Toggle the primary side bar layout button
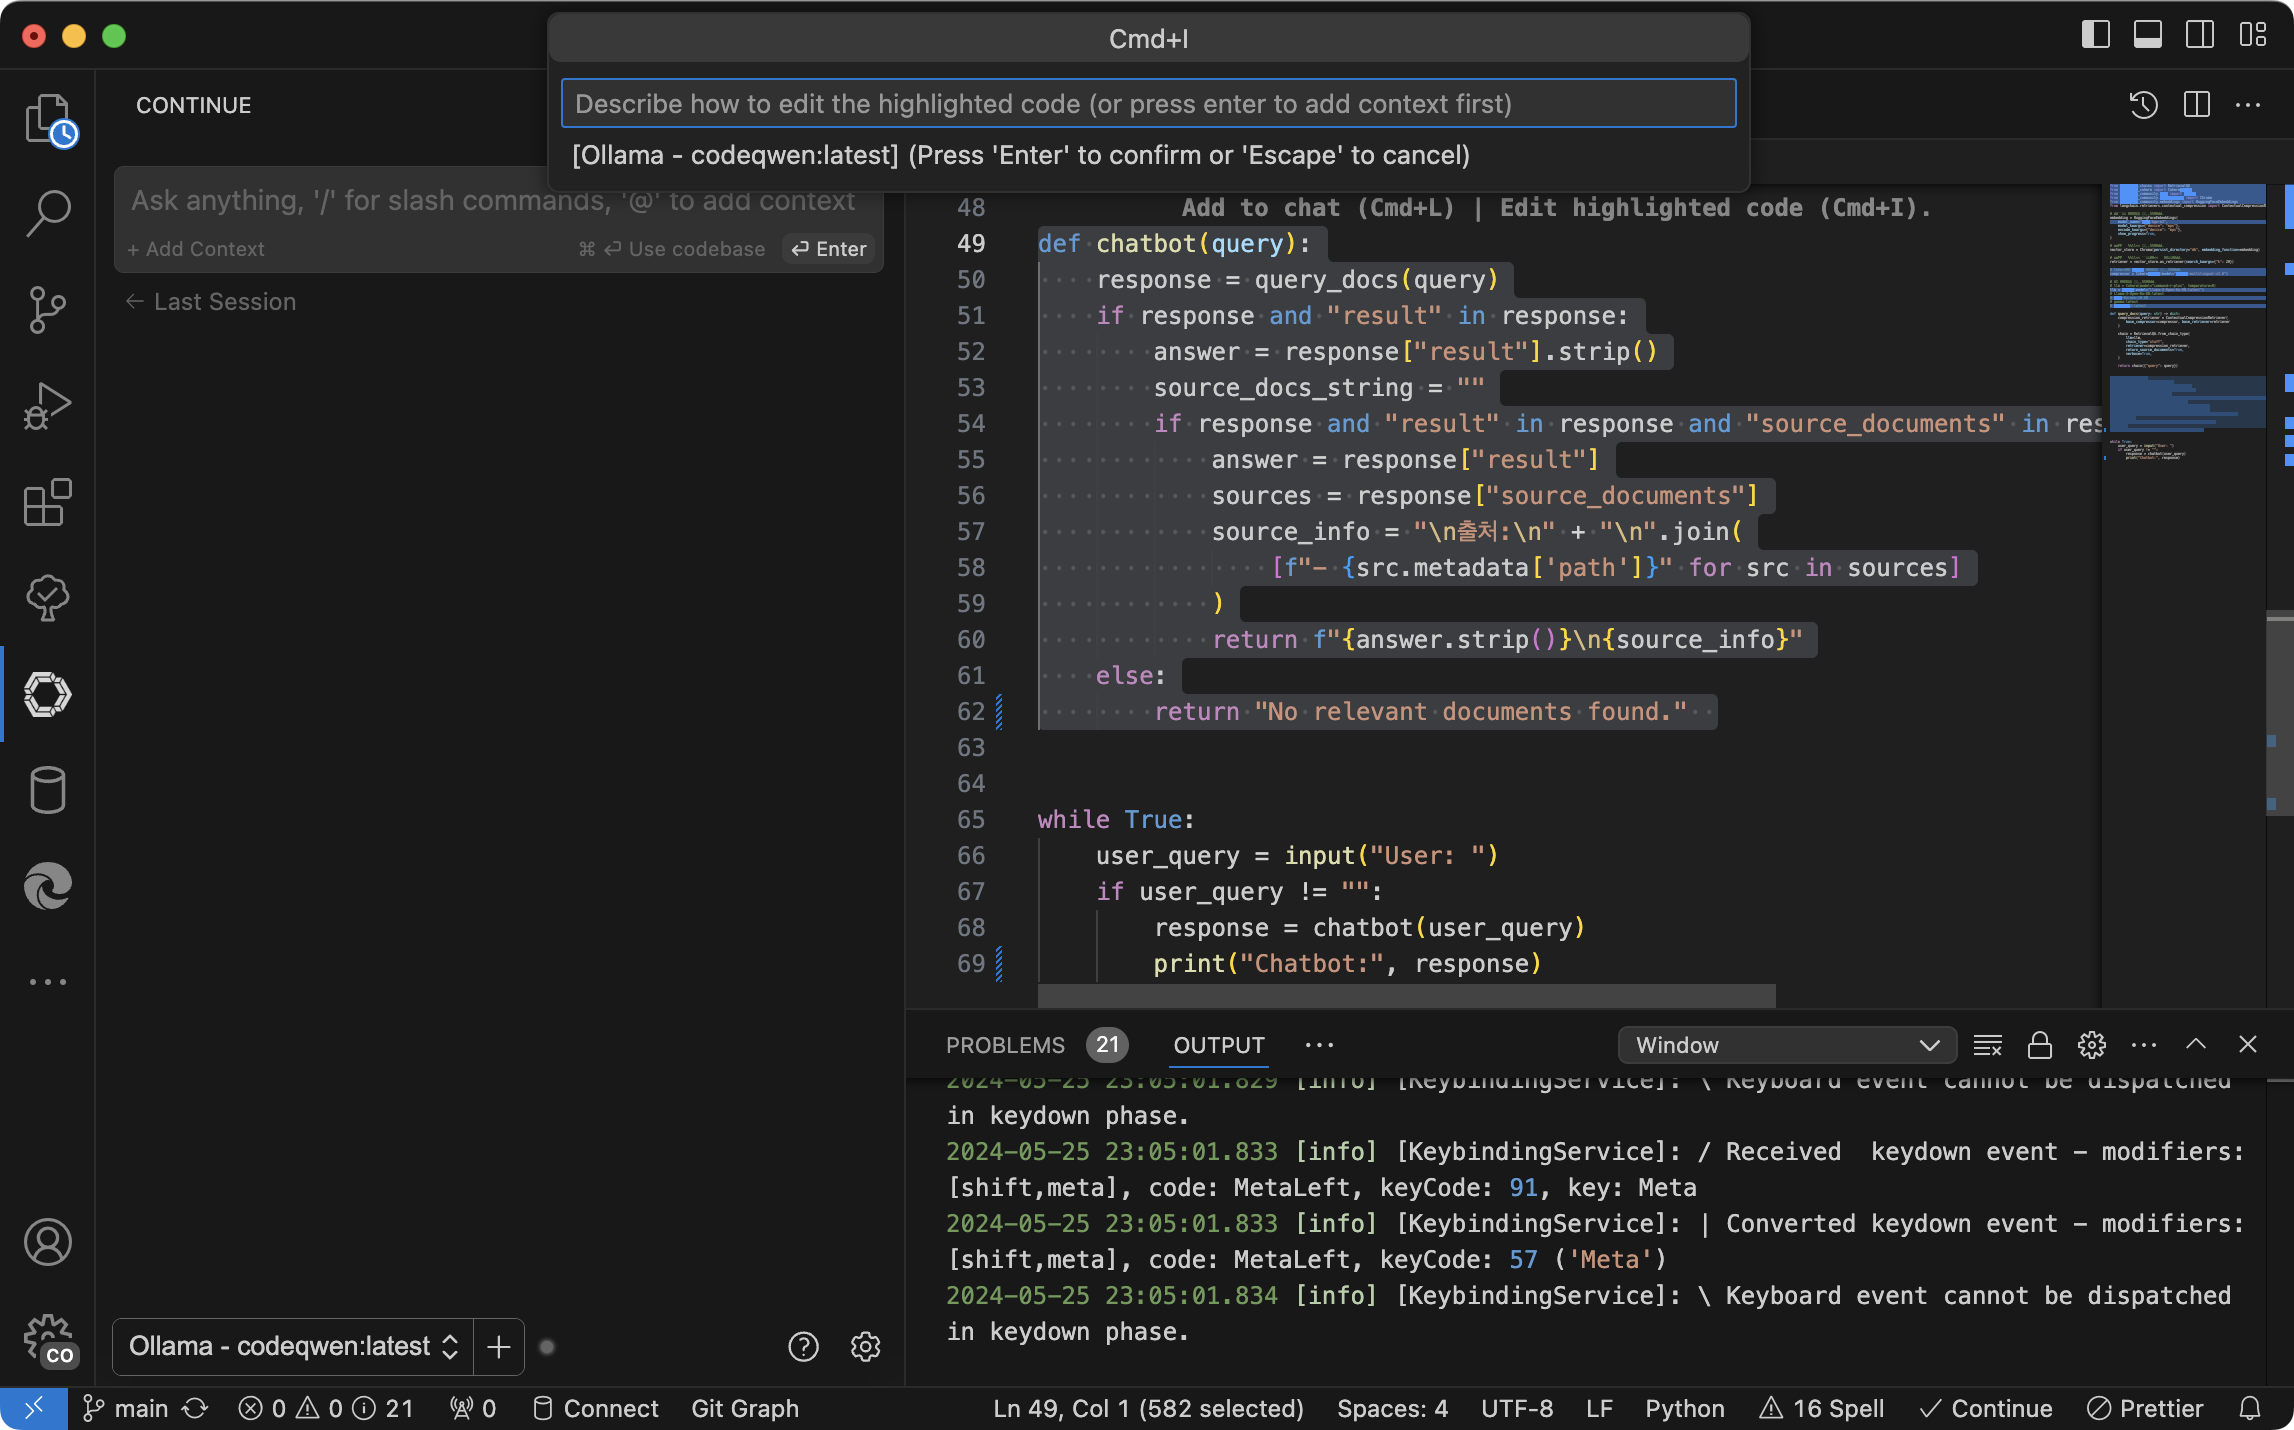 [2095, 35]
